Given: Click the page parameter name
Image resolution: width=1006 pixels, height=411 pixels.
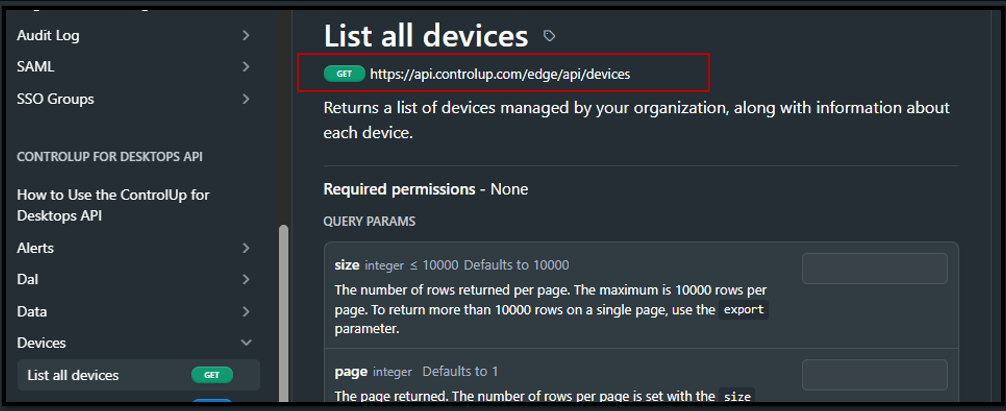Looking at the screenshot, I should coord(351,372).
